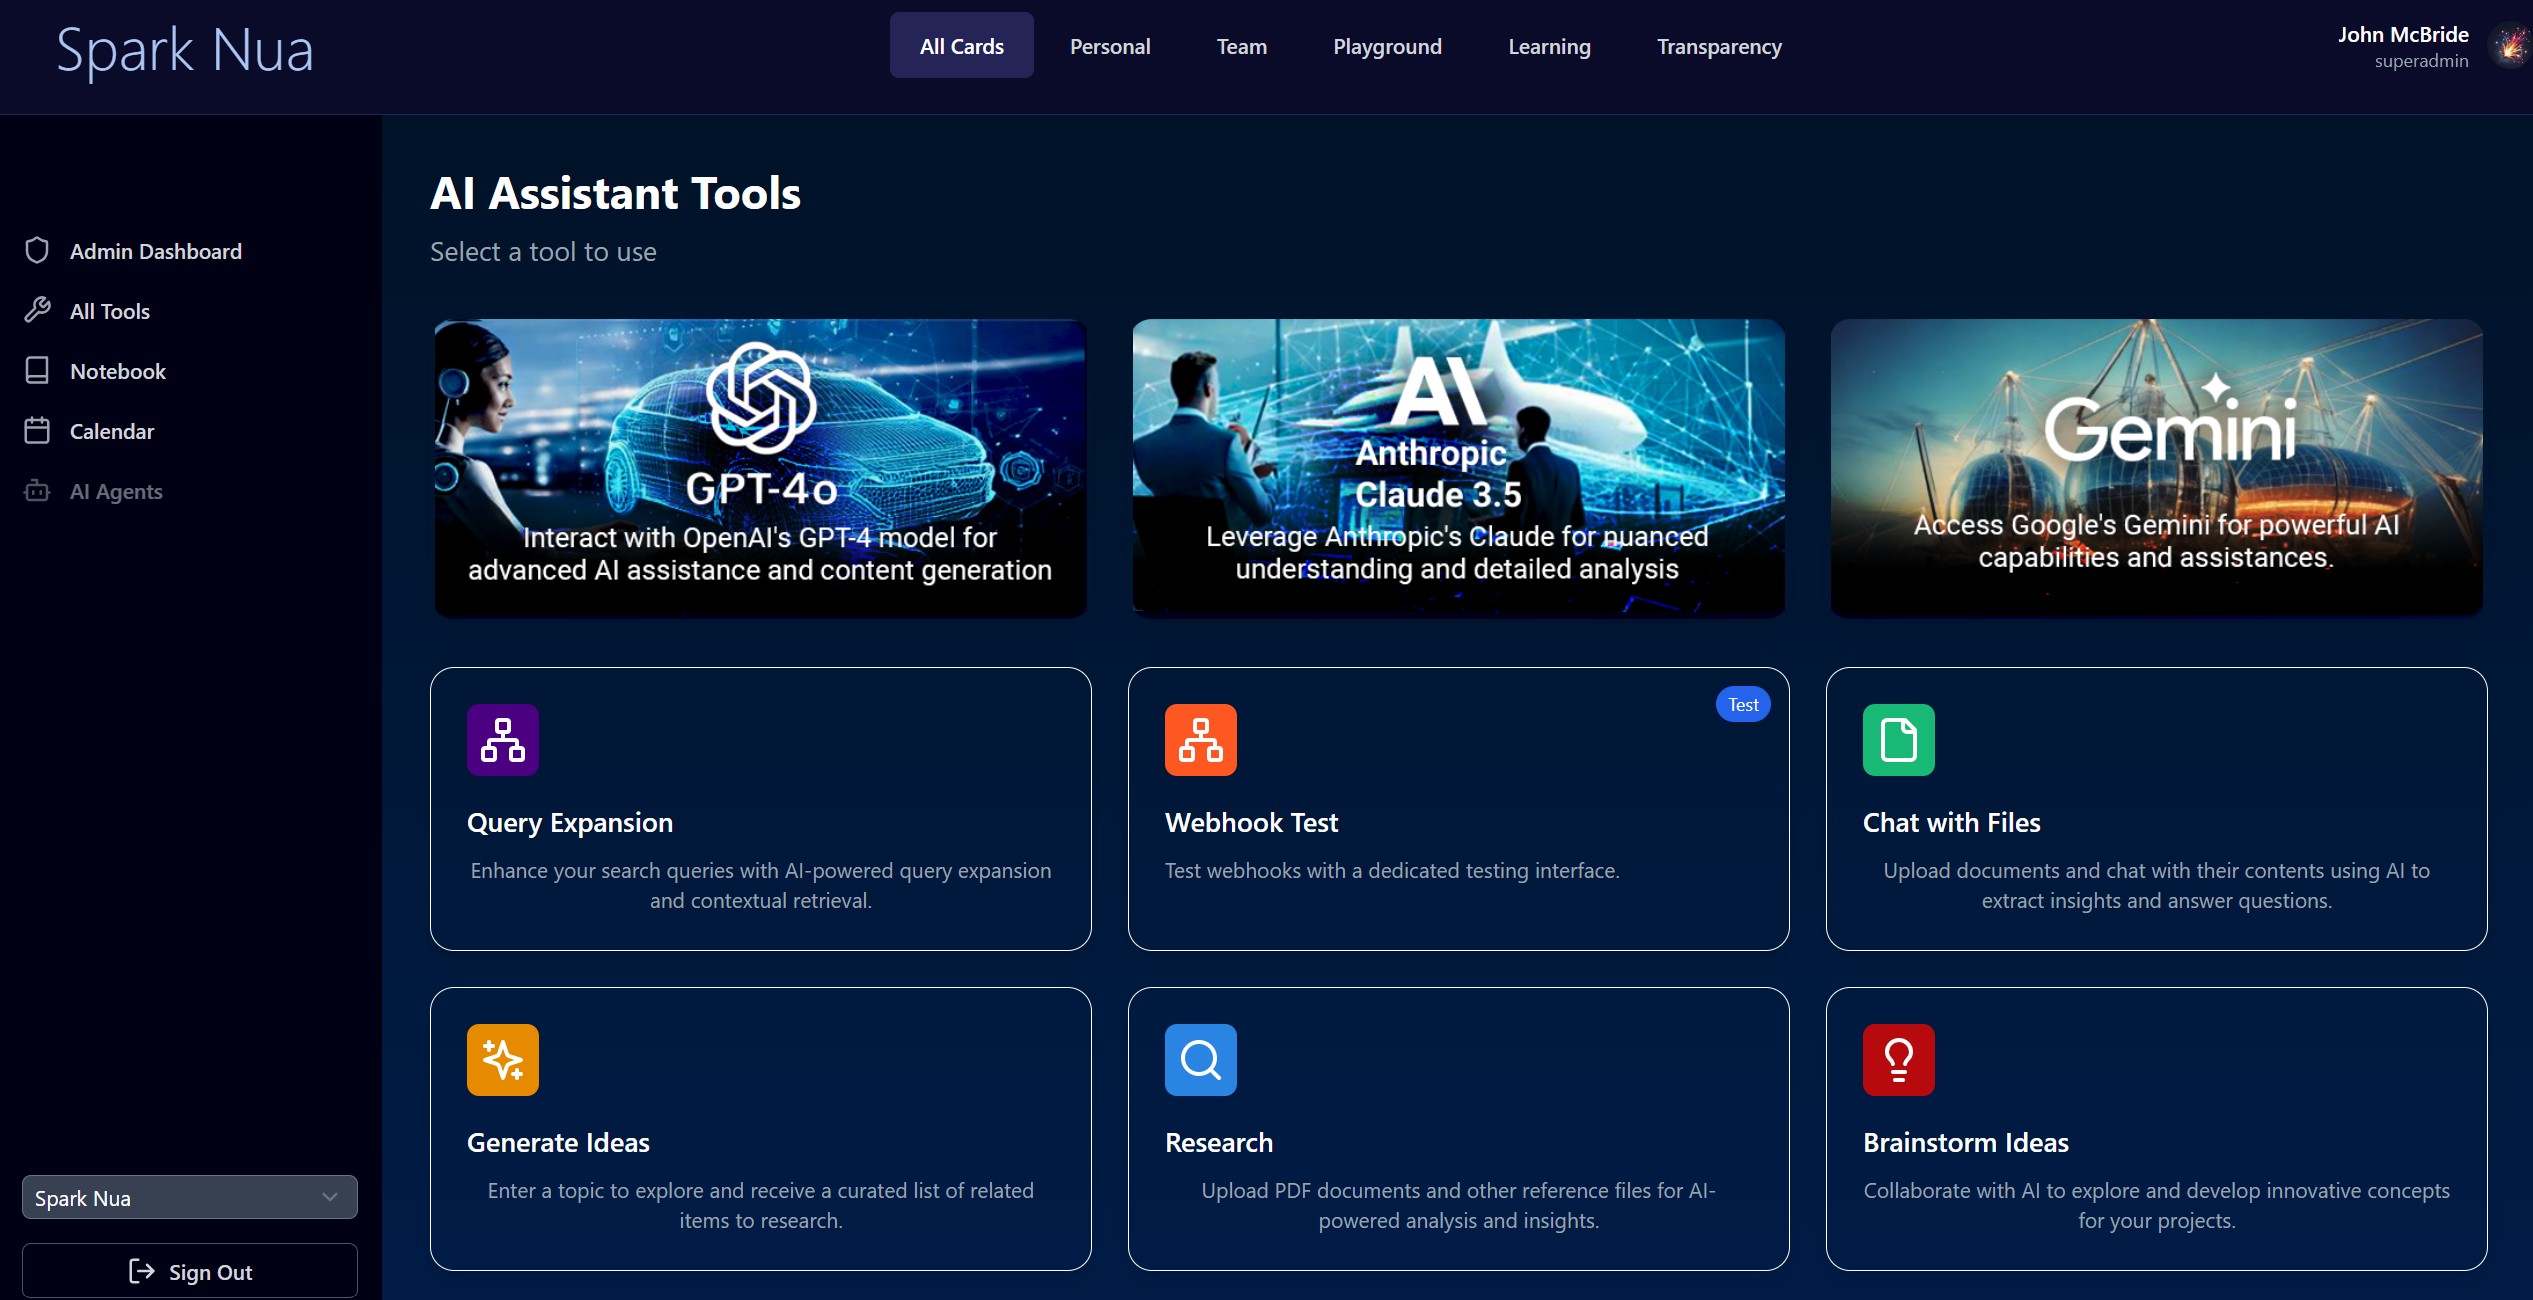The width and height of the screenshot is (2533, 1300).
Task: Click the Webhook Test card title
Action: click(1251, 822)
